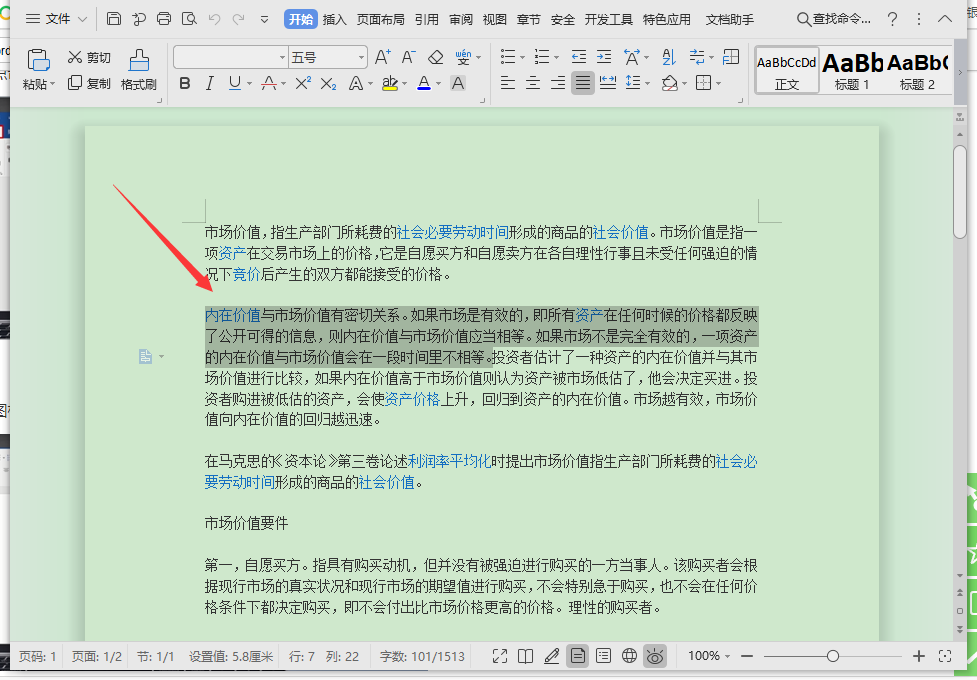Toggle italic formatting

tap(209, 83)
